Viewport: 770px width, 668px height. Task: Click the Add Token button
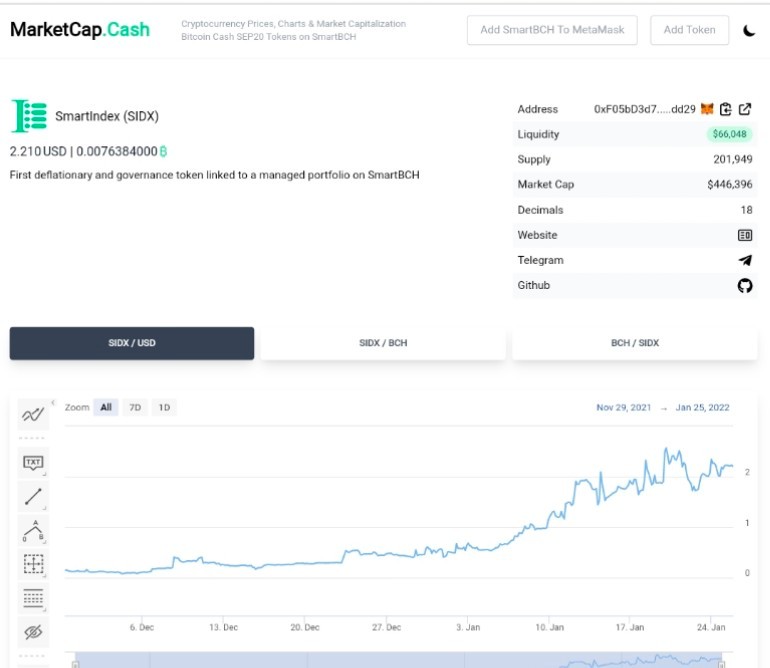(x=689, y=30)
